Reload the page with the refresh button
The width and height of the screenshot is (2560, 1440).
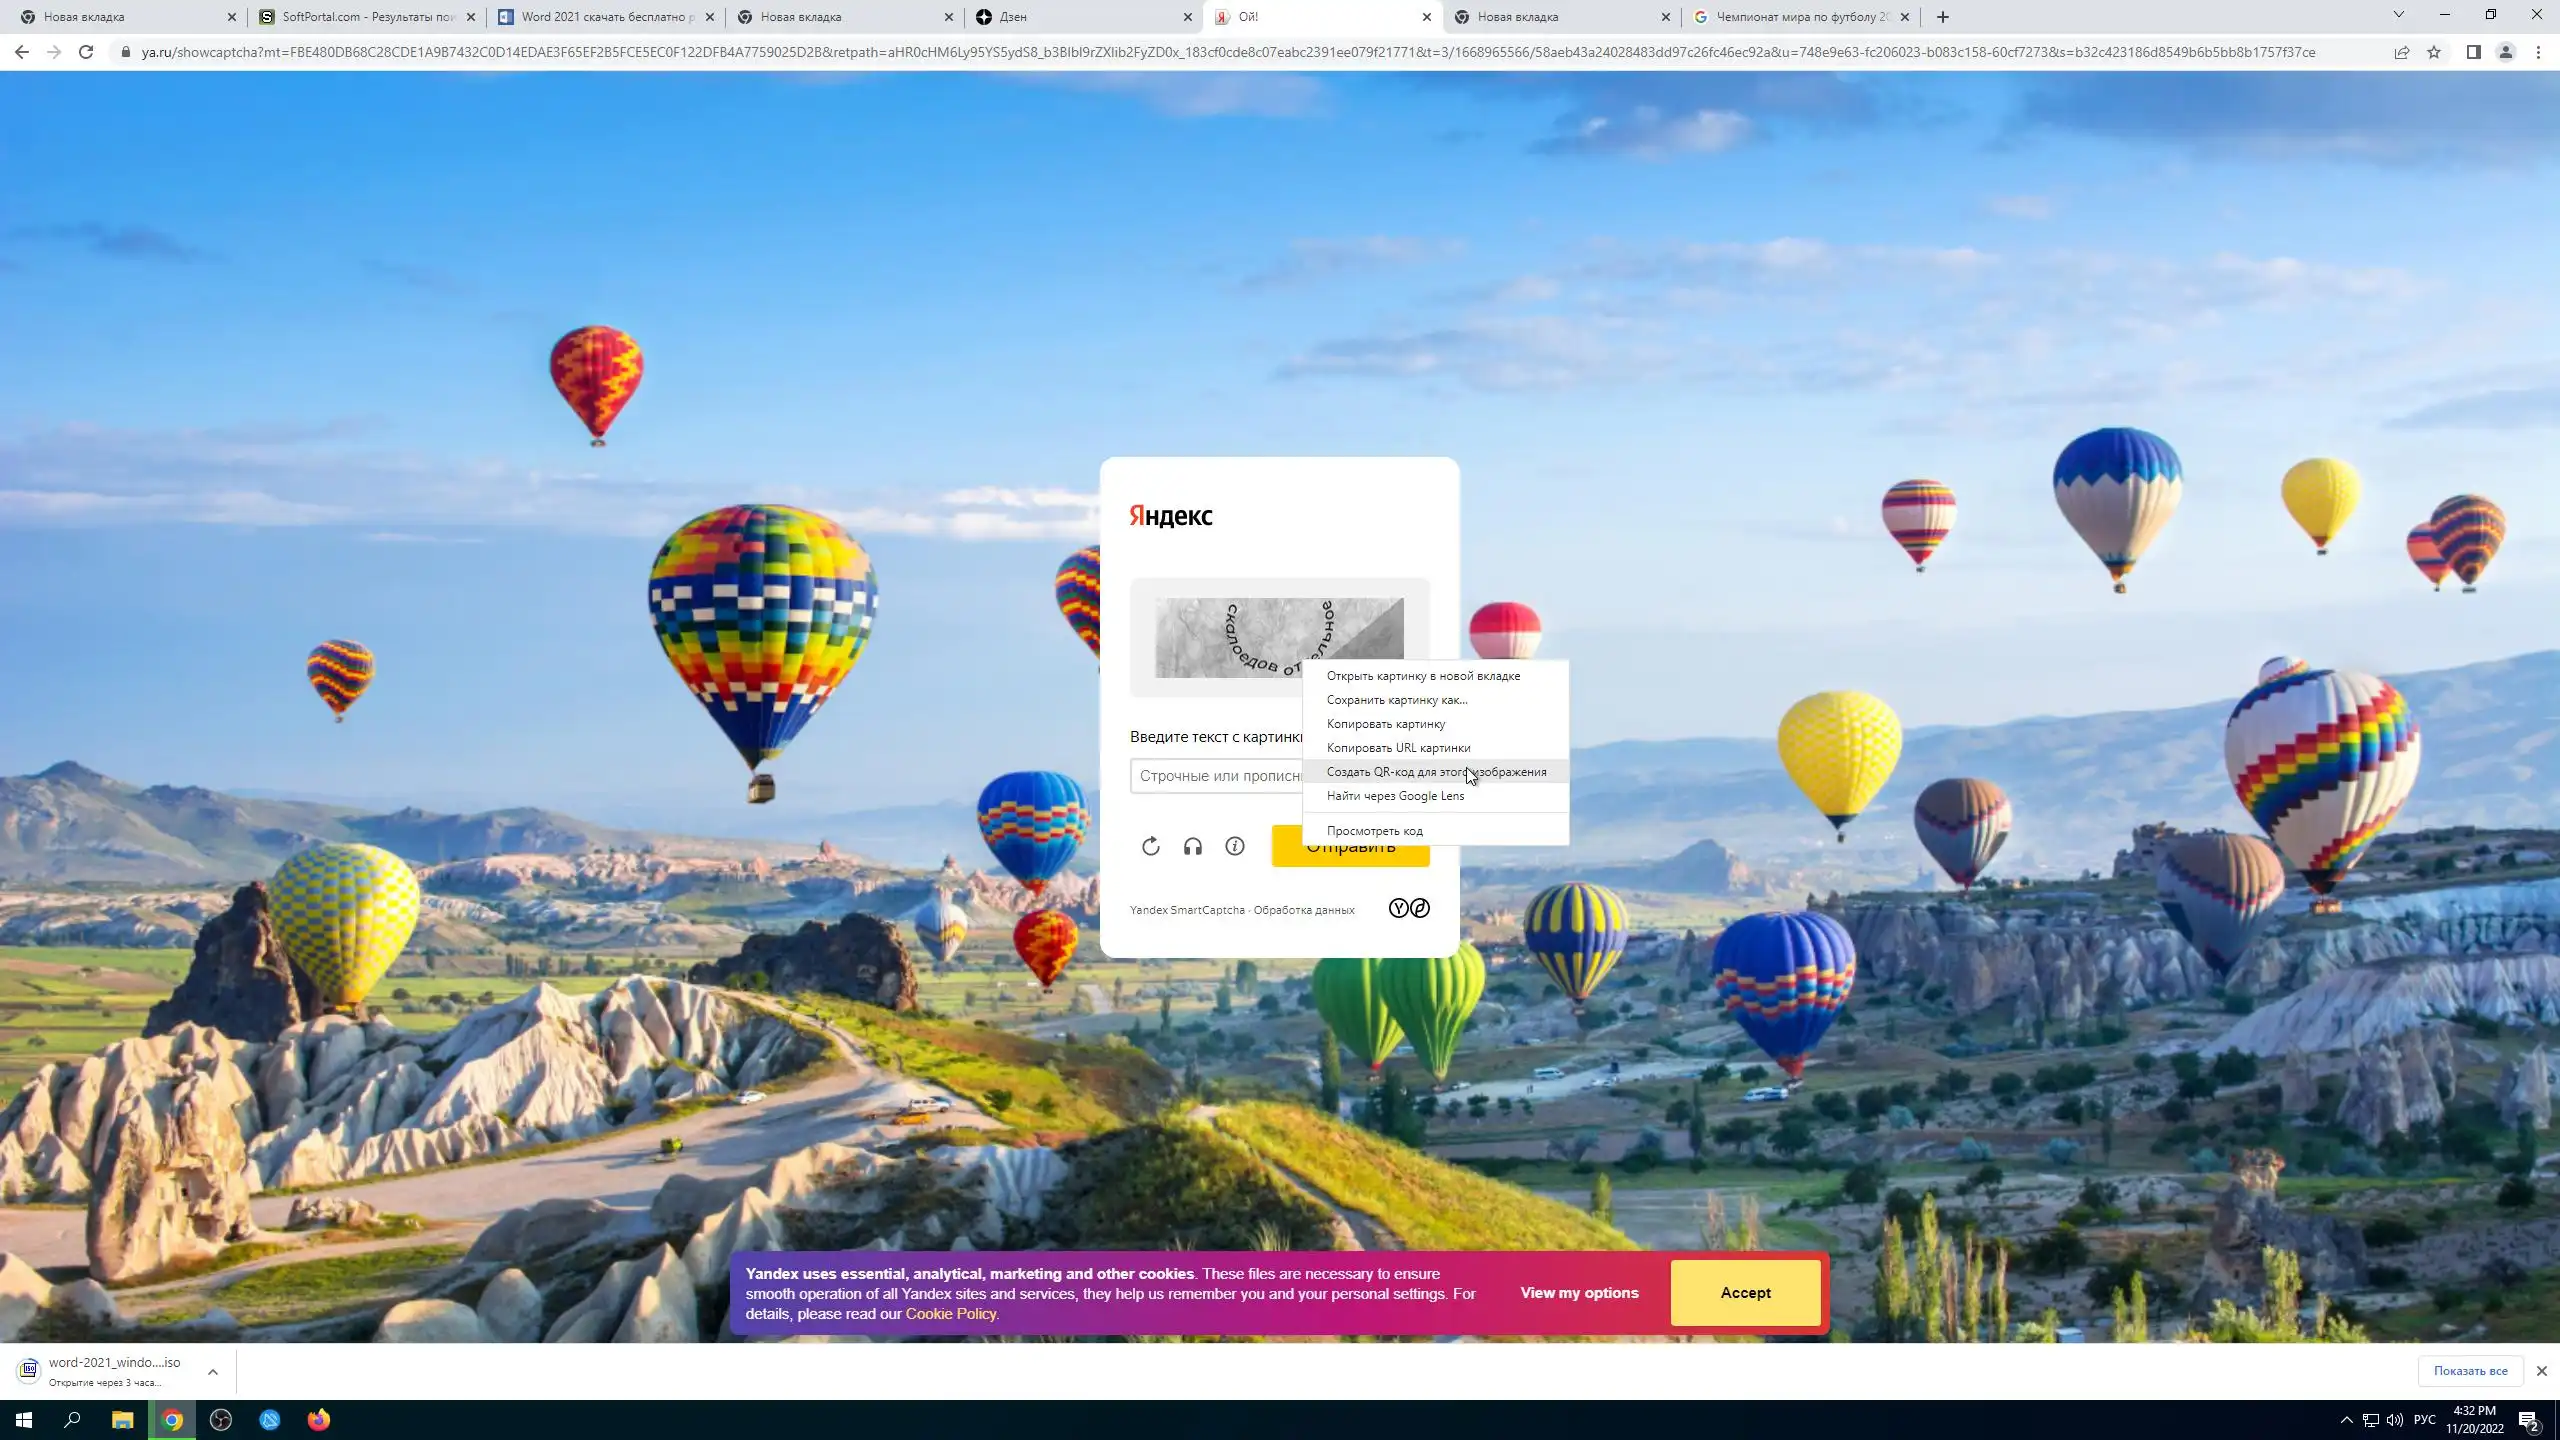click(x=86, y=53)
